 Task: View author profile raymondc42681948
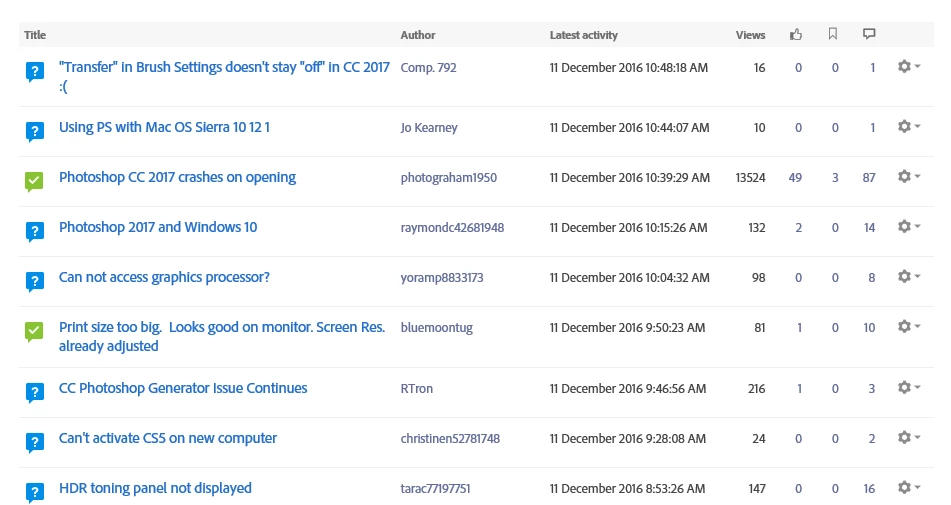click(452, 228)
